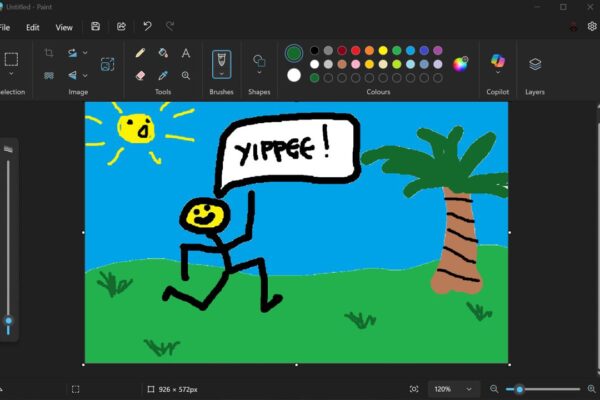Click the zoom in plus button
This screenshot has width=600, height=400.
click(x=590, y=389)
